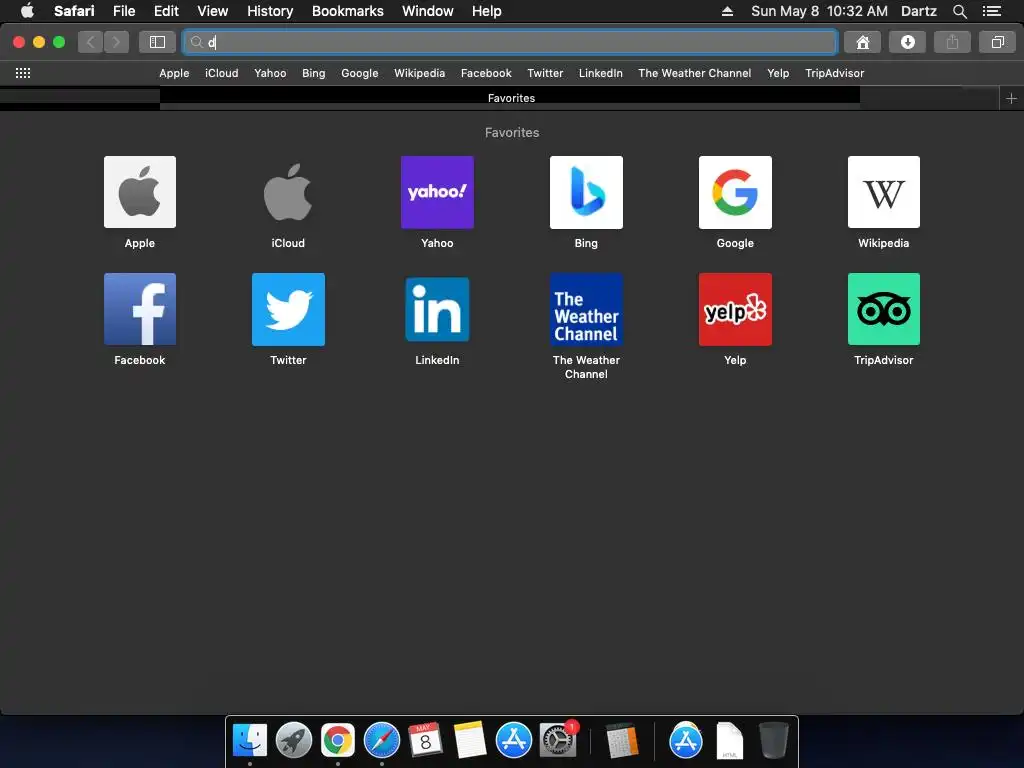
Task: Open the Dartz user menu
Action: click(919, 11)
